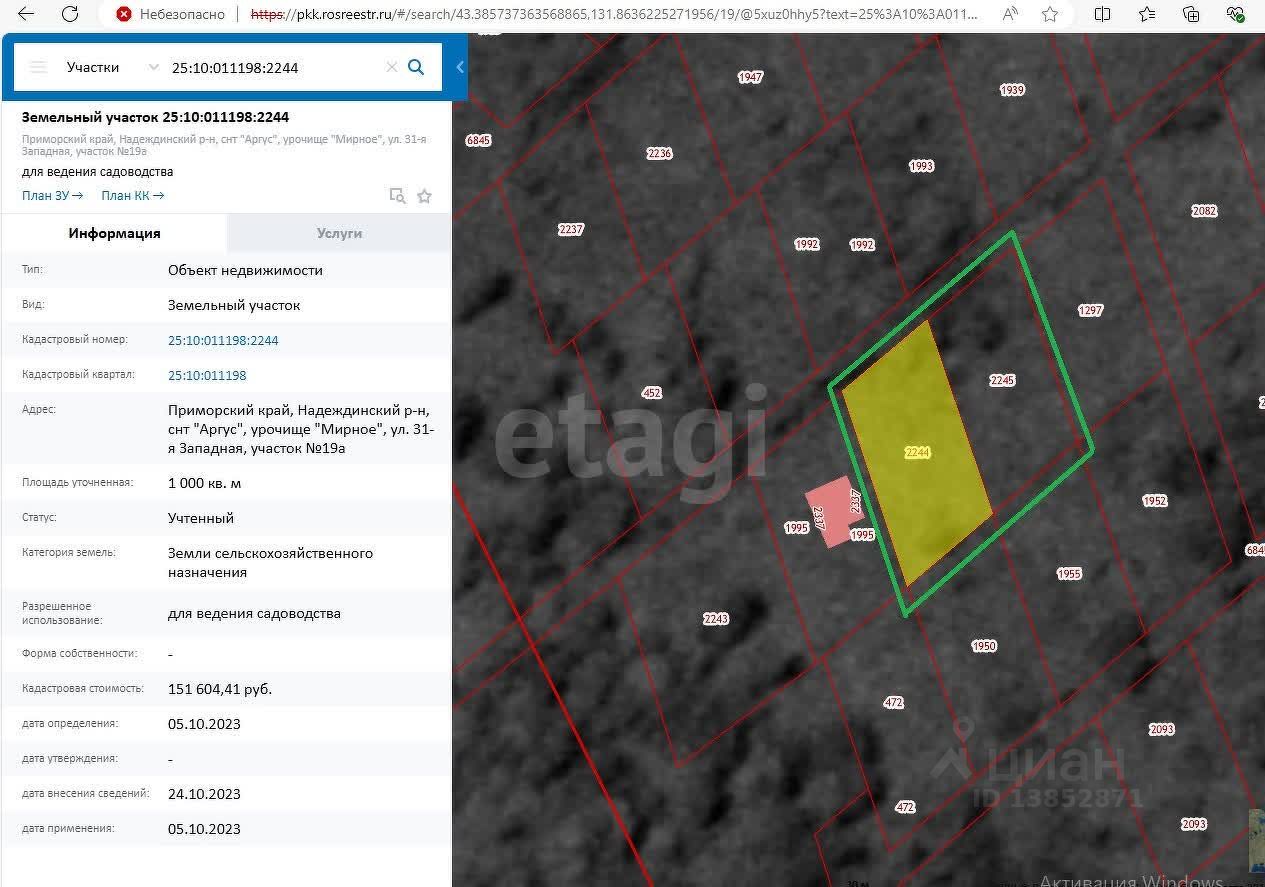Open the 'План КК' link

(x=133, y=196)
